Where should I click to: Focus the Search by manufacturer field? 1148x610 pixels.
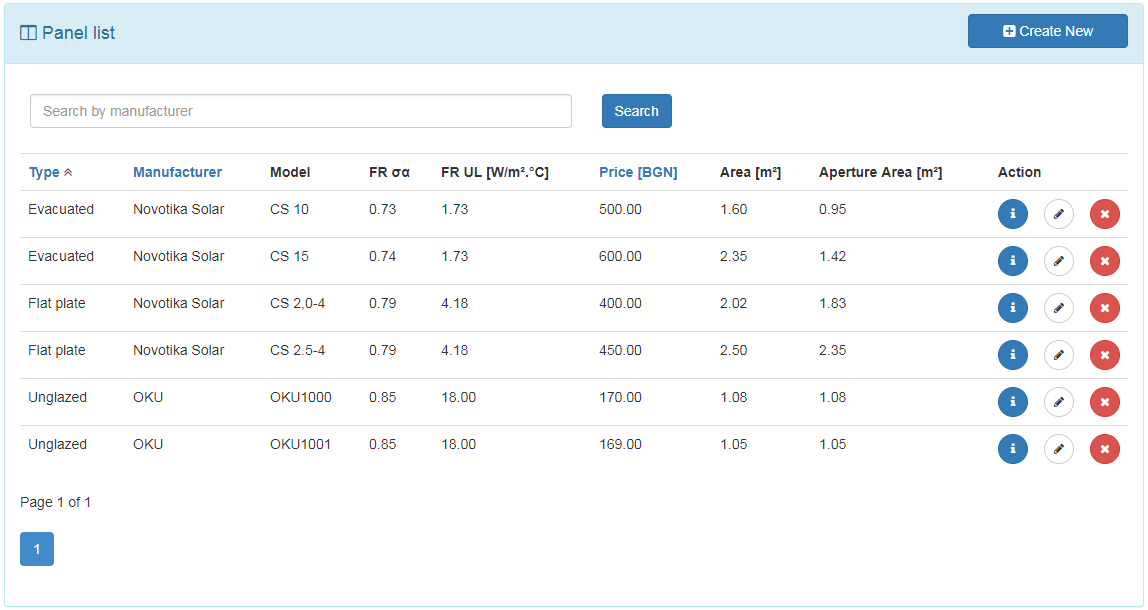point(301,111)
